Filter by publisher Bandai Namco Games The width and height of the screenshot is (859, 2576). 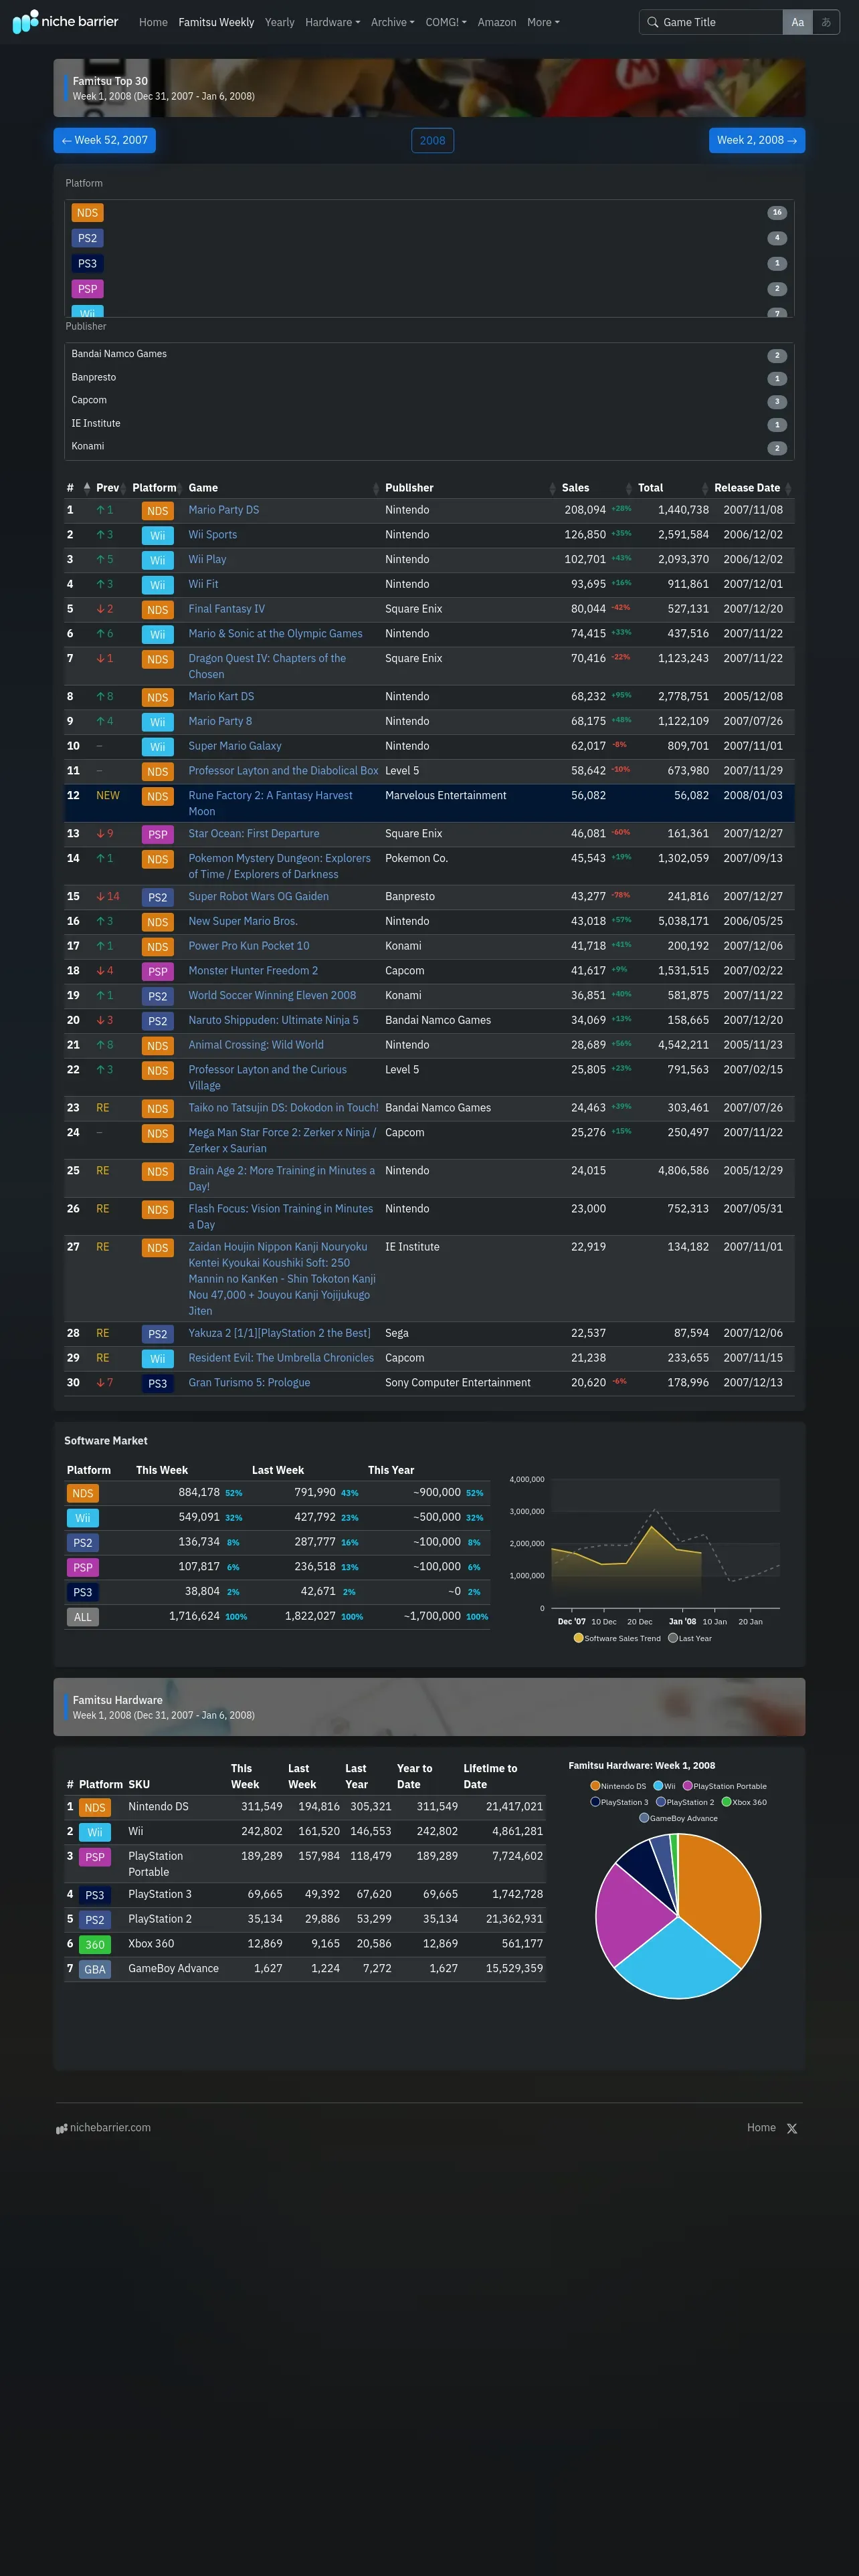tap(429, 355)
